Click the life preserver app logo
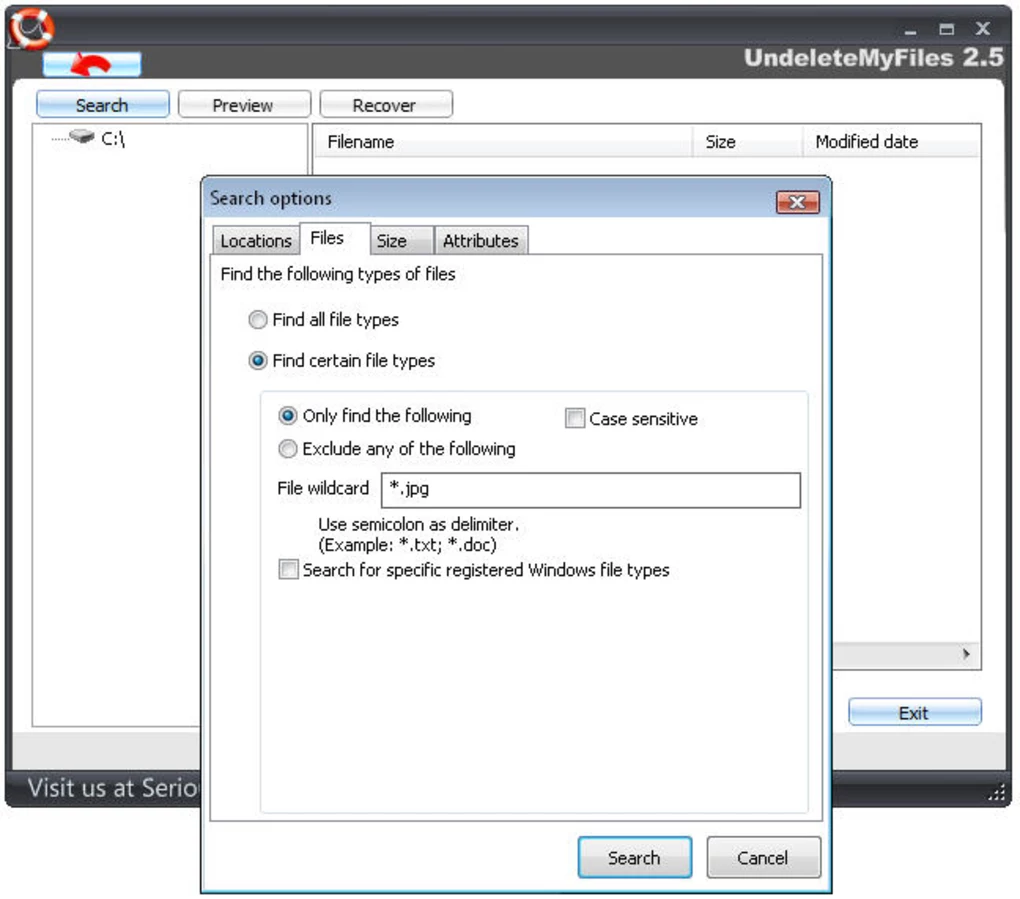Viewport: 1020px width, 899px height. 31,27
